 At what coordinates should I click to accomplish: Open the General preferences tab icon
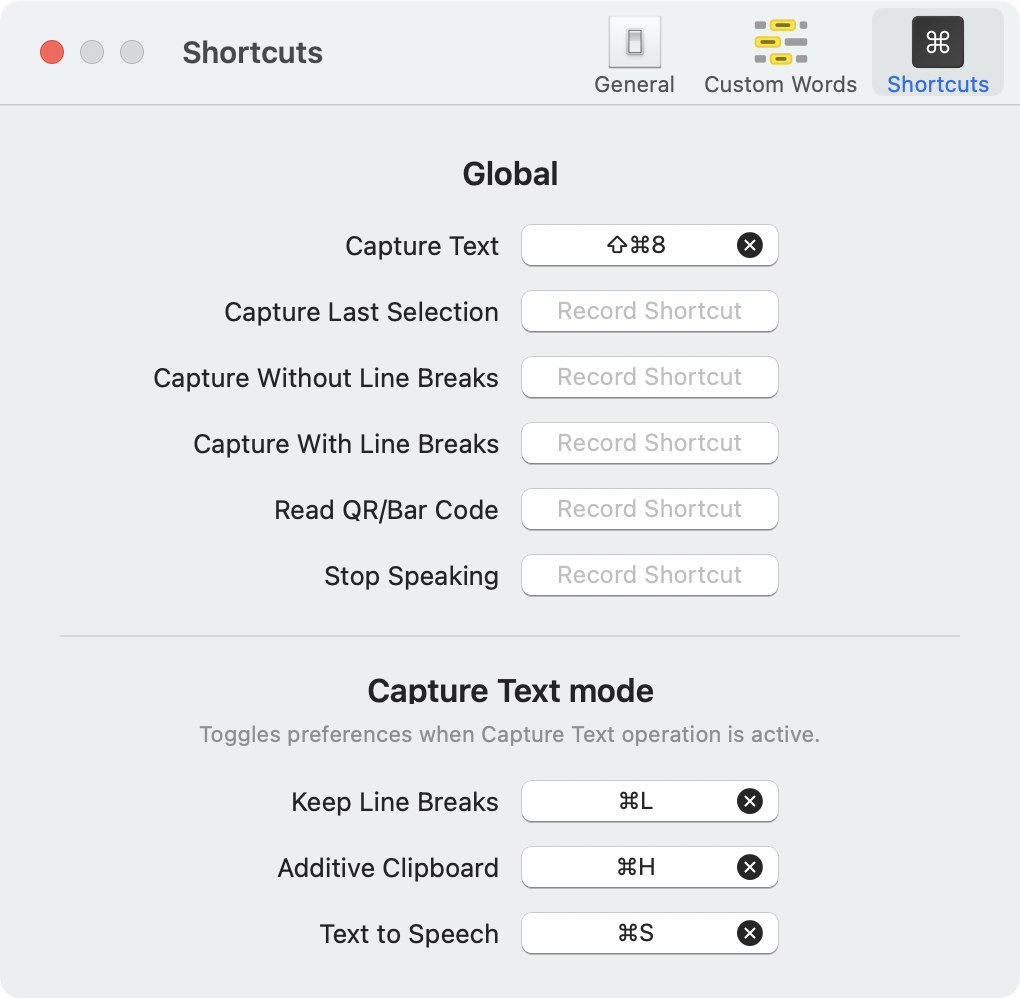point(634,42)
